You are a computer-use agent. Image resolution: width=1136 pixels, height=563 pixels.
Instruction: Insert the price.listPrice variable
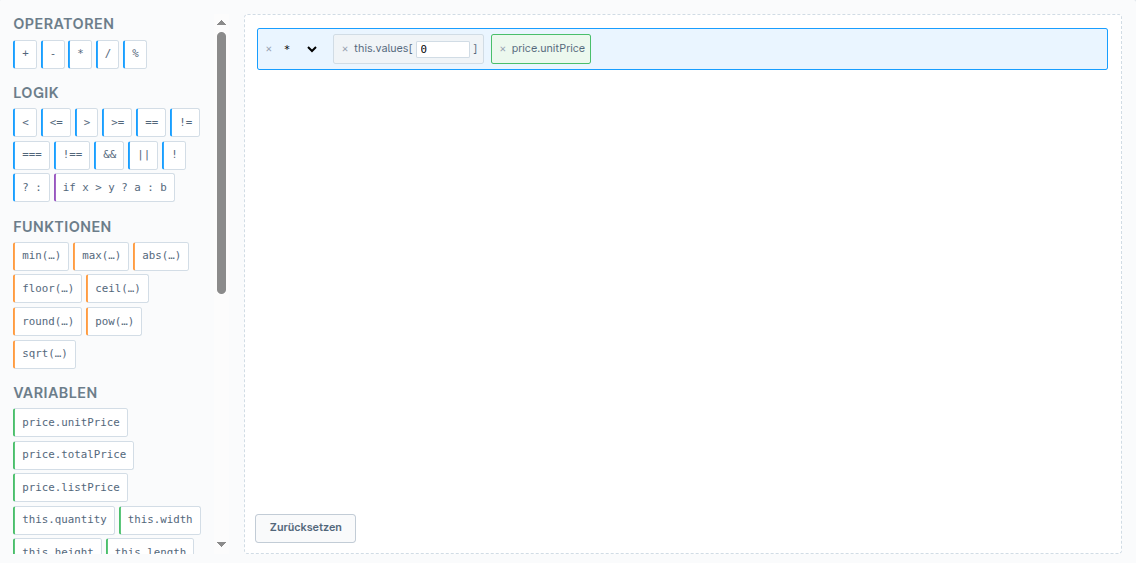coord(70,488)
